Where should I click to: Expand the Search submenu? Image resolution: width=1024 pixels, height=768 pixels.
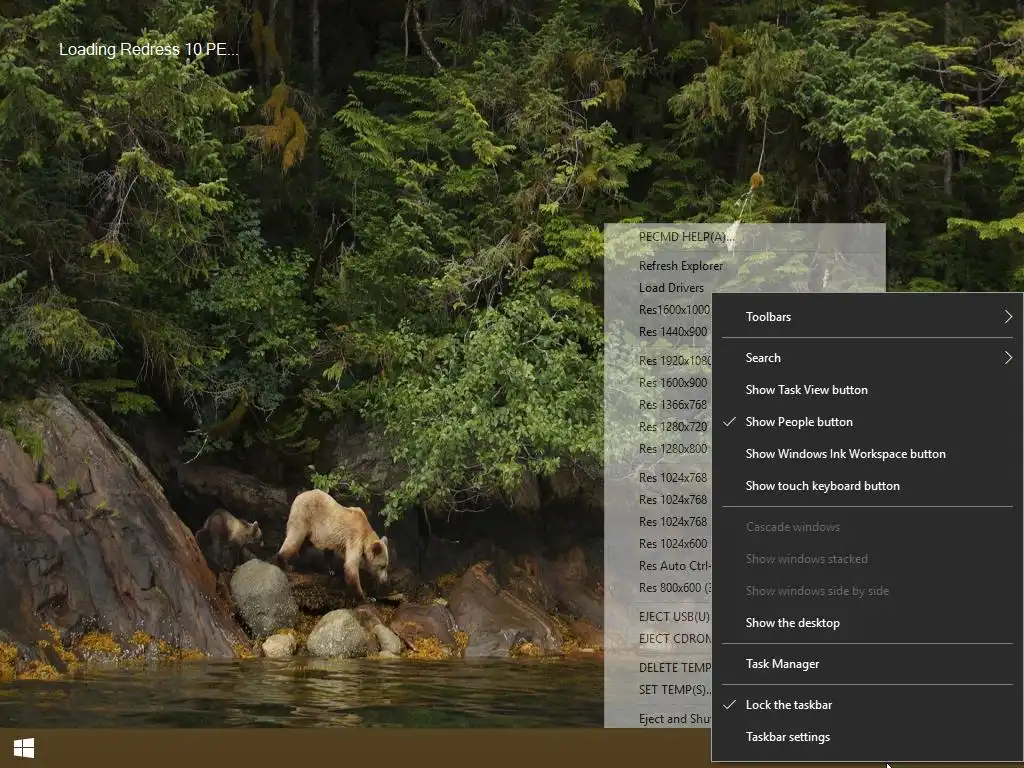point(867,358)
